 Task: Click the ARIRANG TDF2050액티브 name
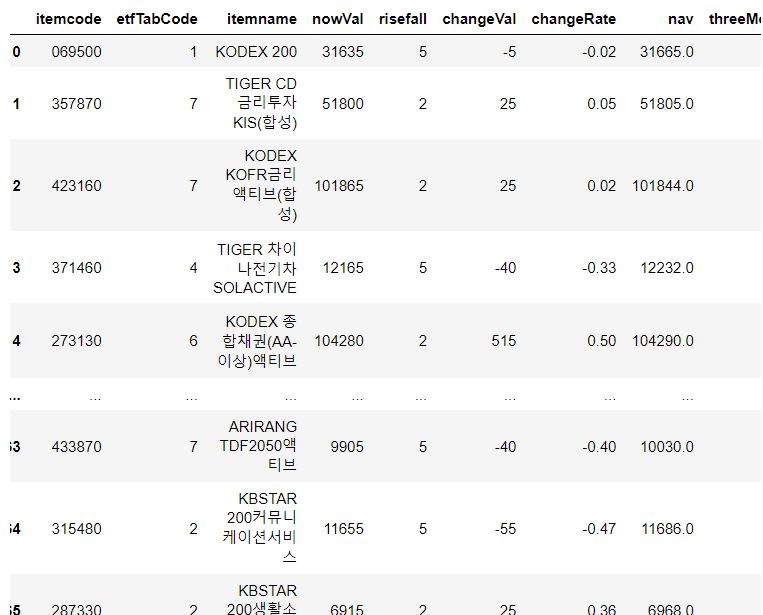[258, 446]
